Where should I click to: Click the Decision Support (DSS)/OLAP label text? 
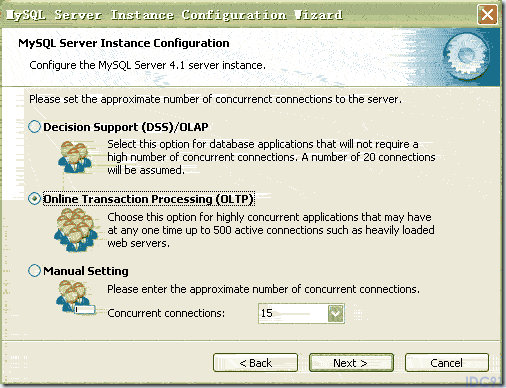[x=126, y=127]
